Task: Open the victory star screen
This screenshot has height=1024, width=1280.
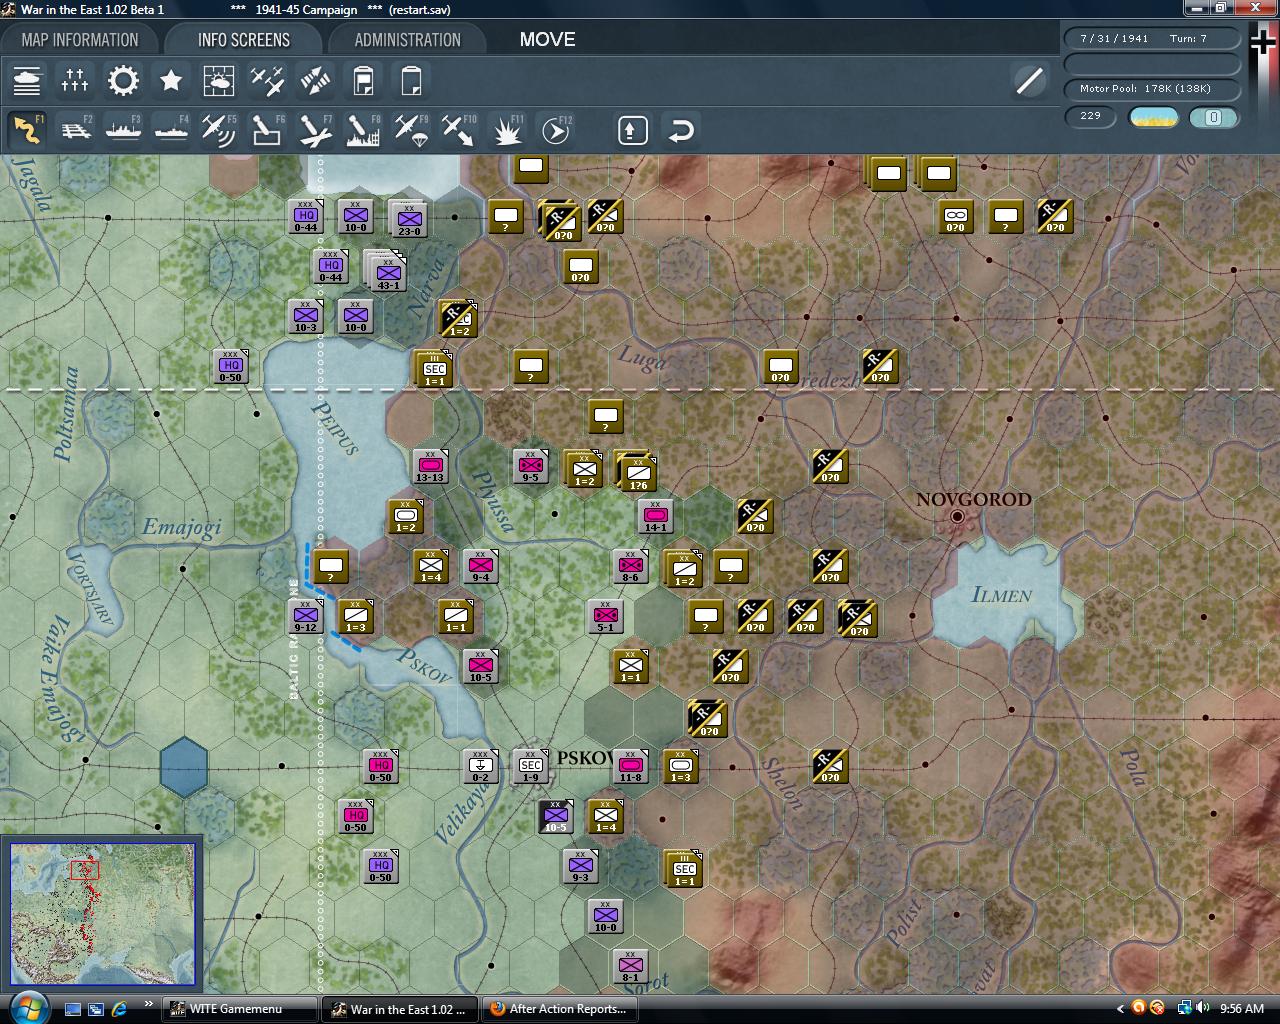Action: [x=171, y=80]
